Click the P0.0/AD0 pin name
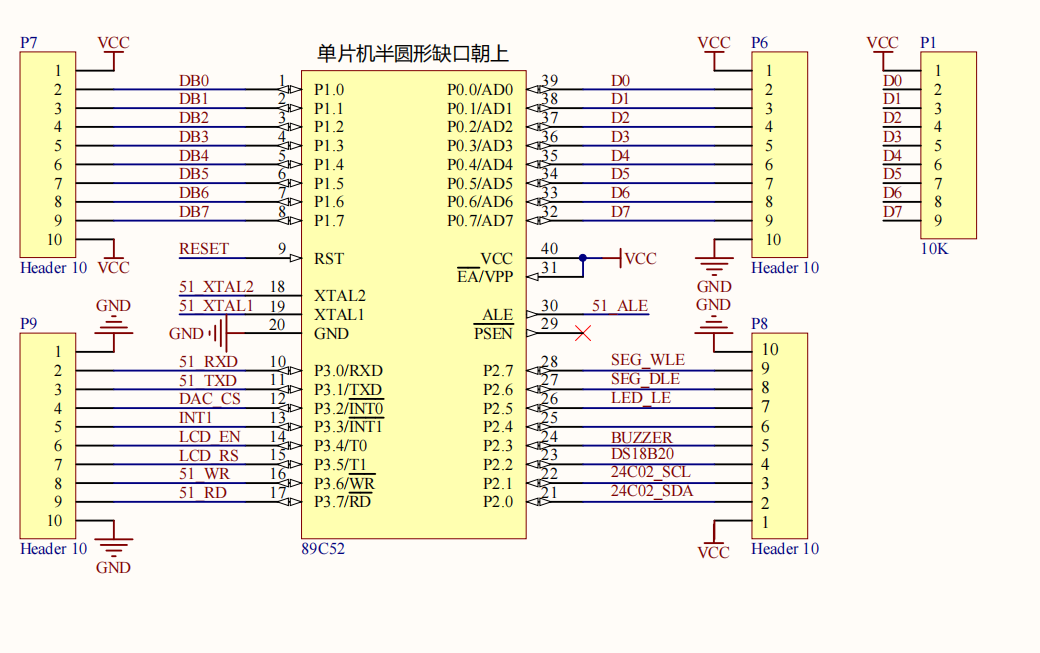1040x653 pixels. pyautogui.click(x=480, y=89)
